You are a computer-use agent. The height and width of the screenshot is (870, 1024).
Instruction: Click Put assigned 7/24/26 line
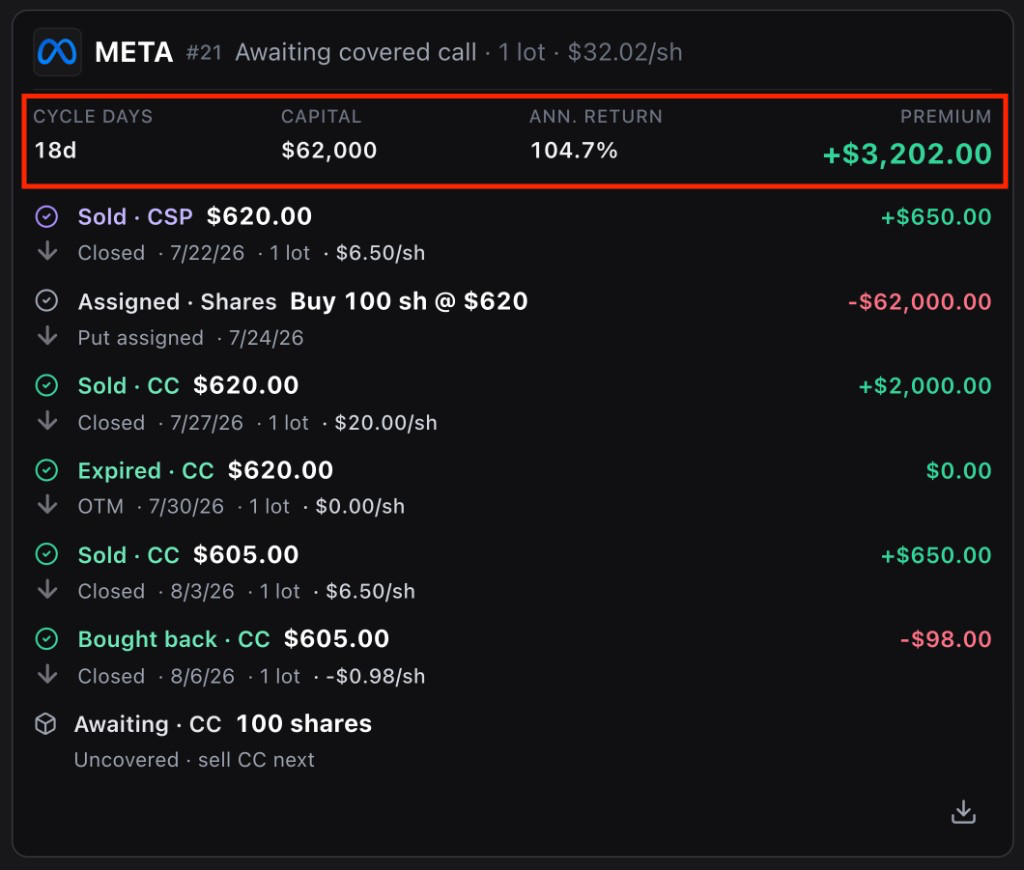click(x=191, y=338)
